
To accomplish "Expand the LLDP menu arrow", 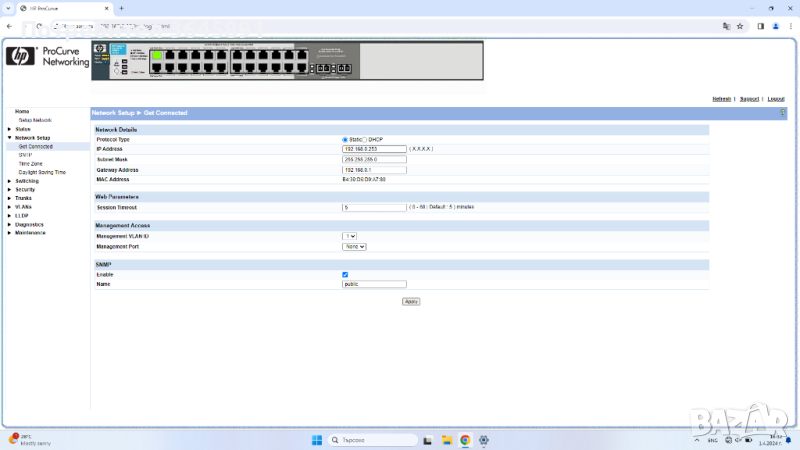I will click(x=9, y=216).
